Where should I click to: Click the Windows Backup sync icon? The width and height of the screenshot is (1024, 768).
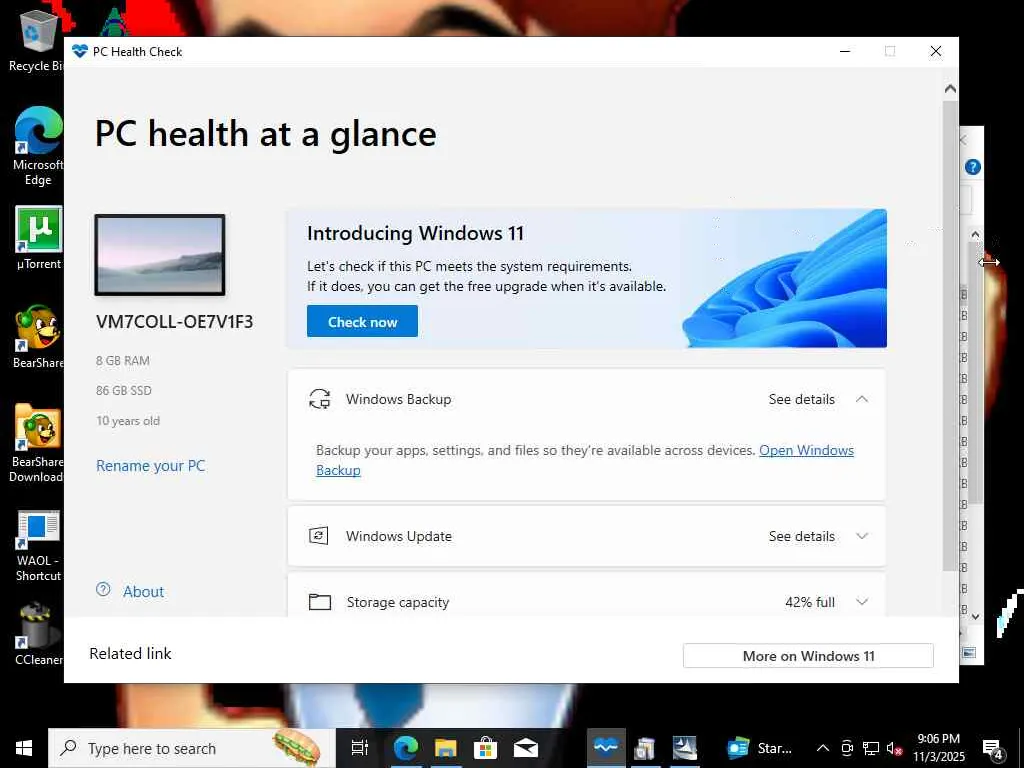coord(319,399)
